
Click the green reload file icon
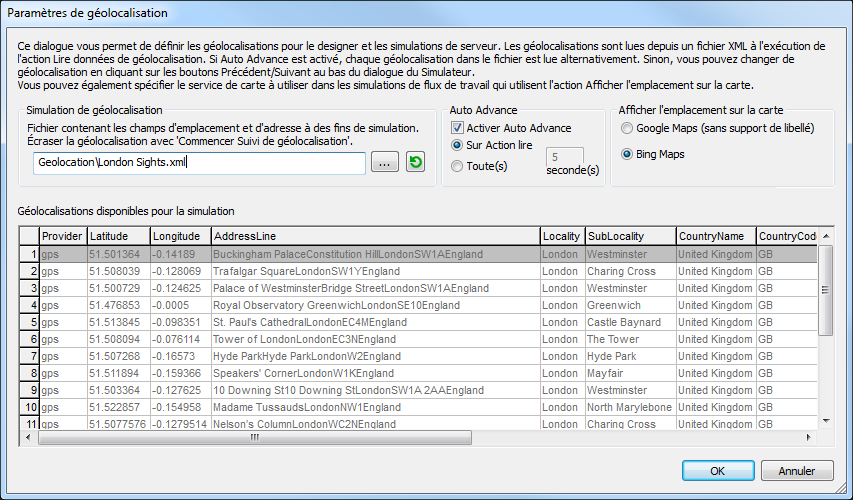415,162
